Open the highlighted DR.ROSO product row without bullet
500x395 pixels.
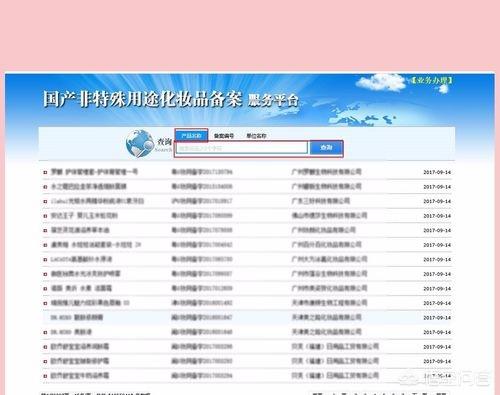pyautogui.click(x=77, y=317)
